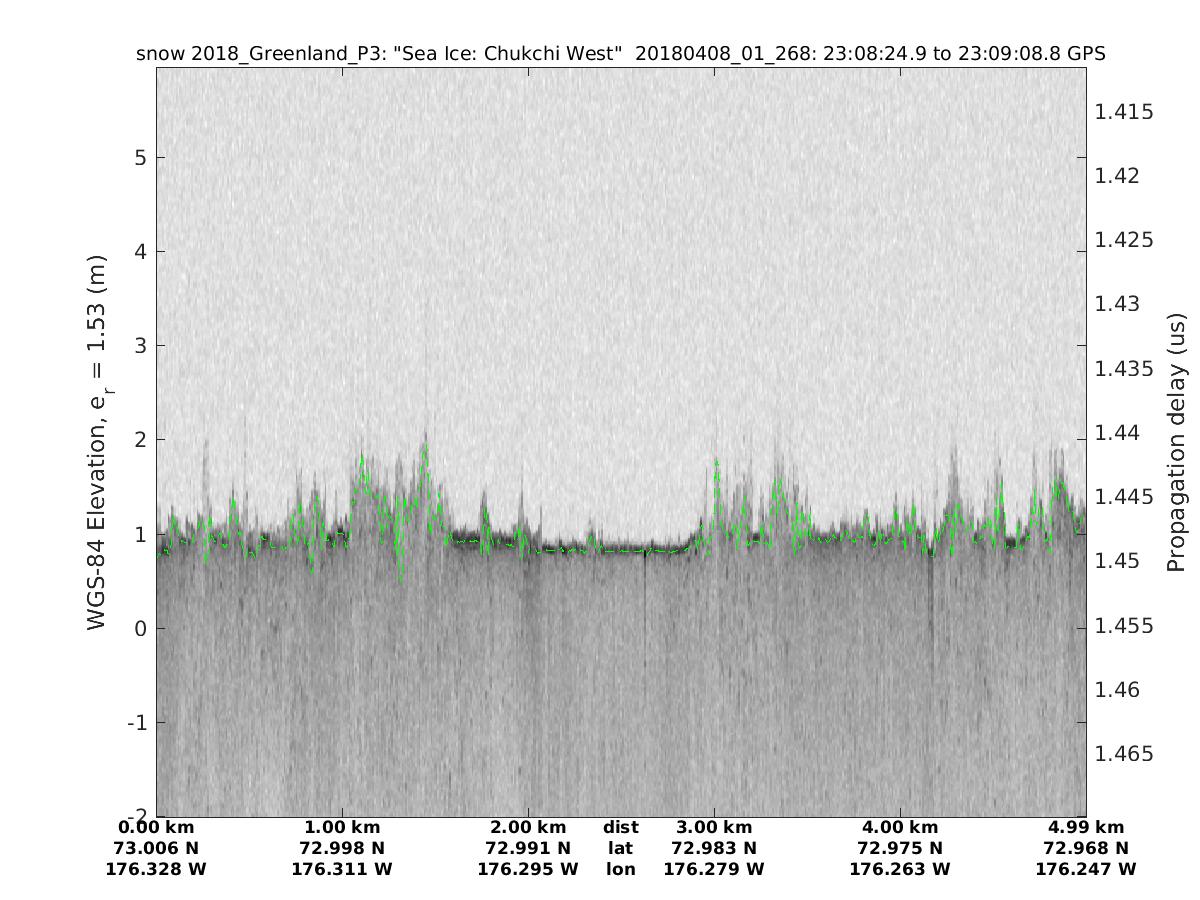Click the "2.00 km" distance label
Screen dimensions: 1200x900
coord(528,828)
